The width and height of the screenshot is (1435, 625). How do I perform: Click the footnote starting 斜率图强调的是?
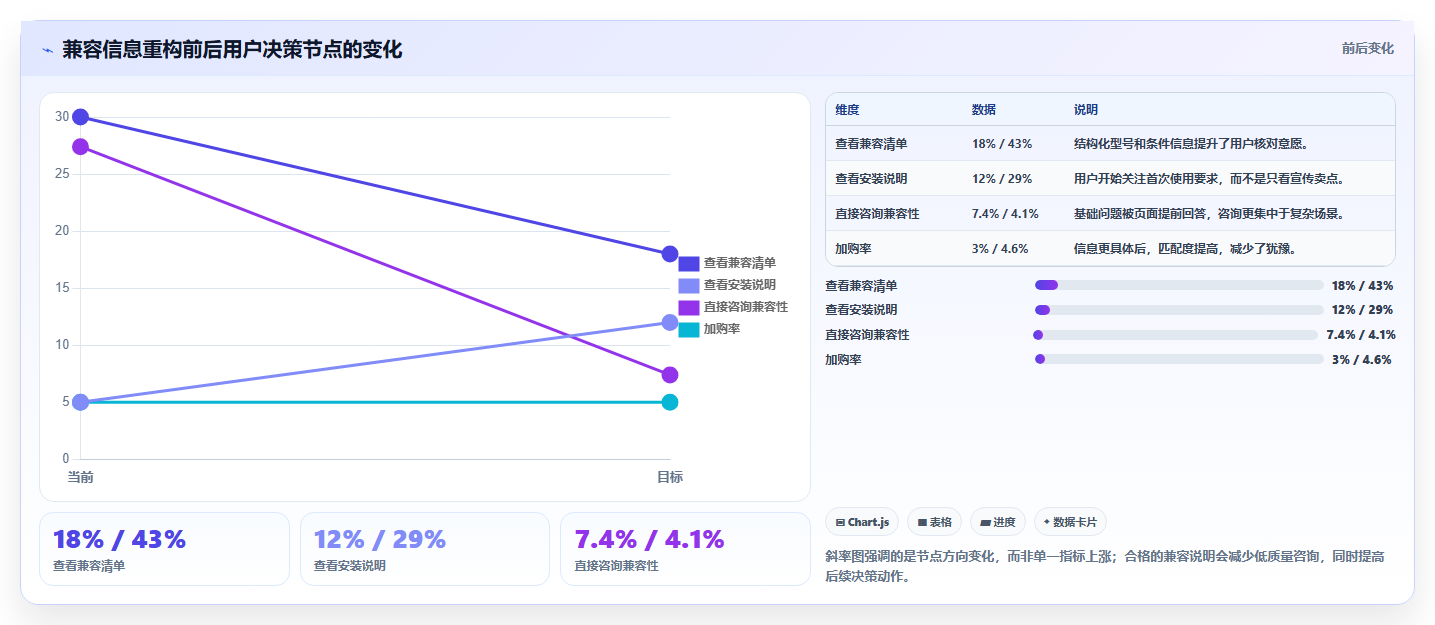[x=1104, y=566]
